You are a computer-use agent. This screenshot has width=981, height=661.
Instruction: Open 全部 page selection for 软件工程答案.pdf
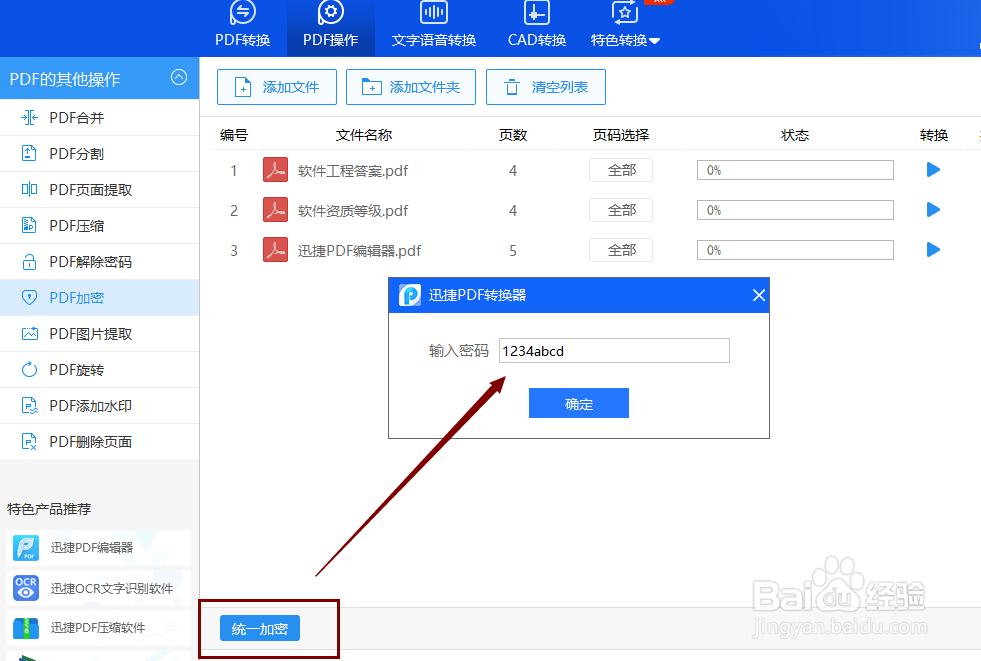(621, 170)
